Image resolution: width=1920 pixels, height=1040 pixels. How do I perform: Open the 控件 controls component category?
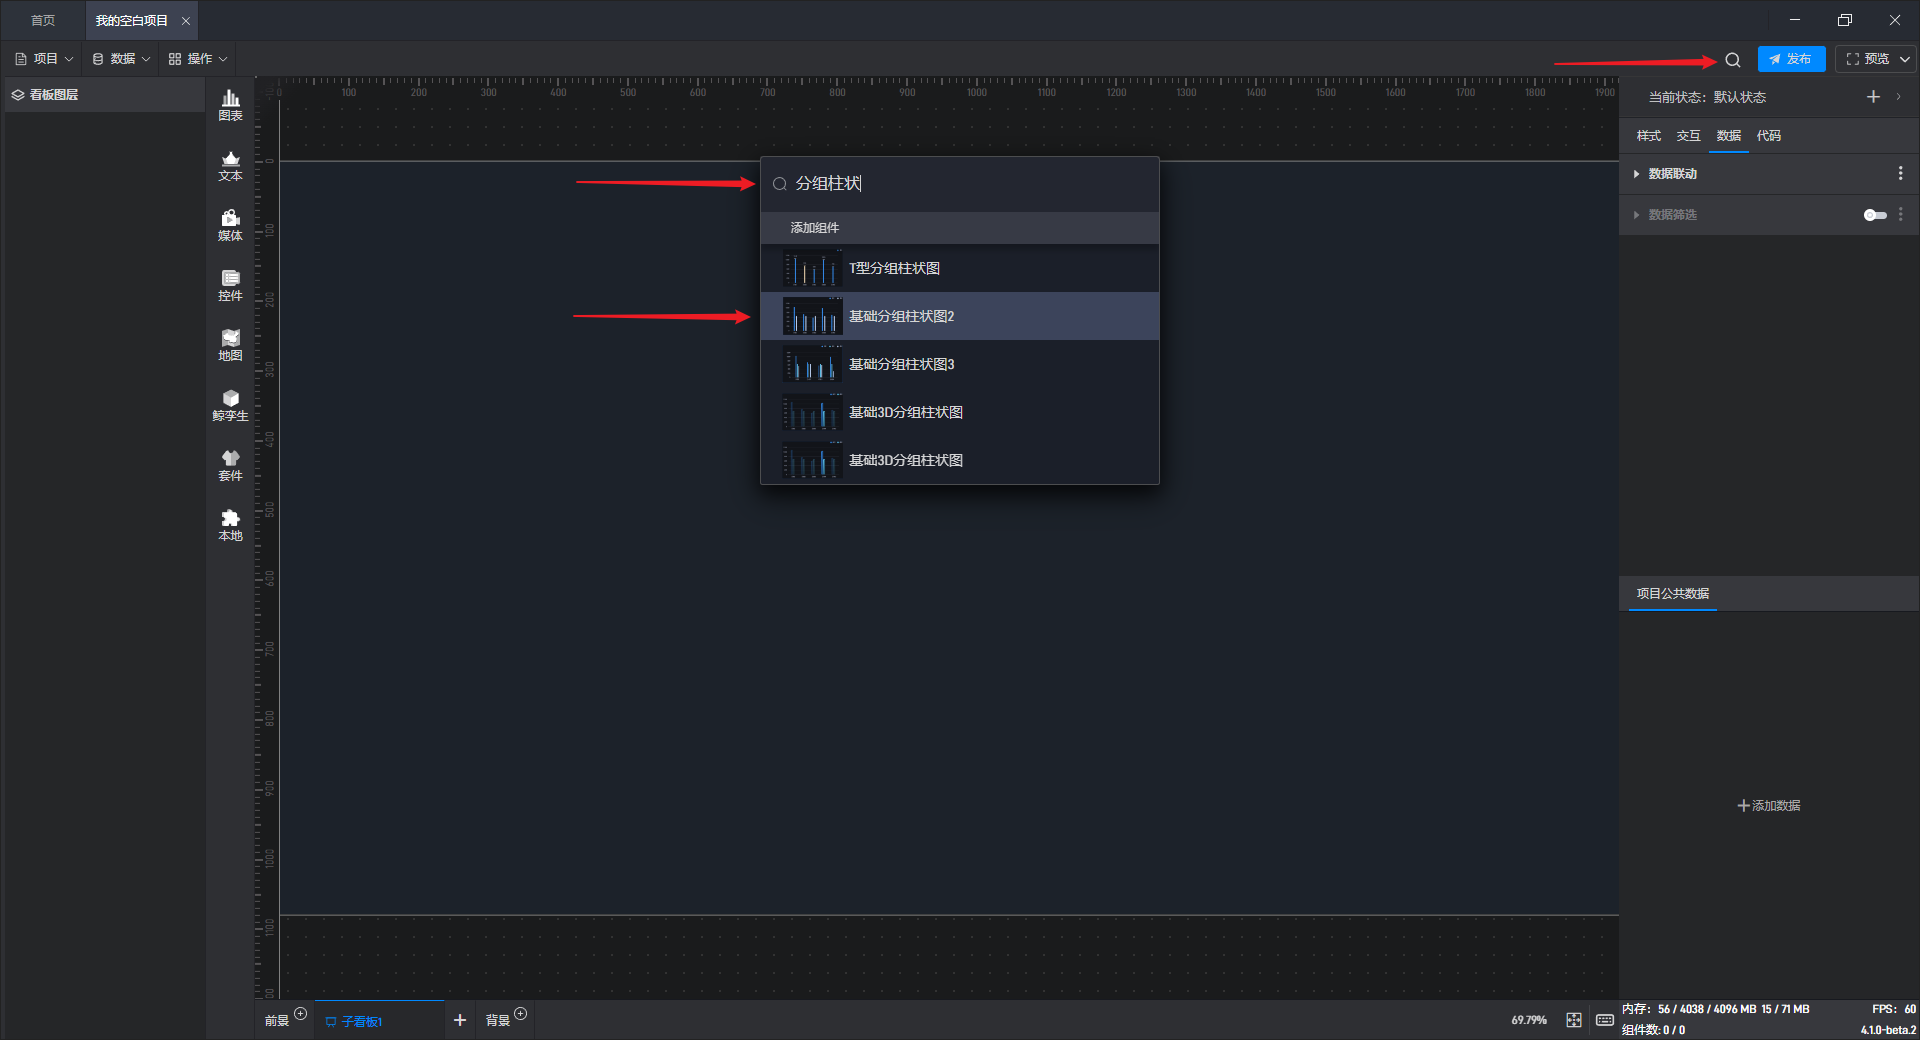[x=230, y=285]
